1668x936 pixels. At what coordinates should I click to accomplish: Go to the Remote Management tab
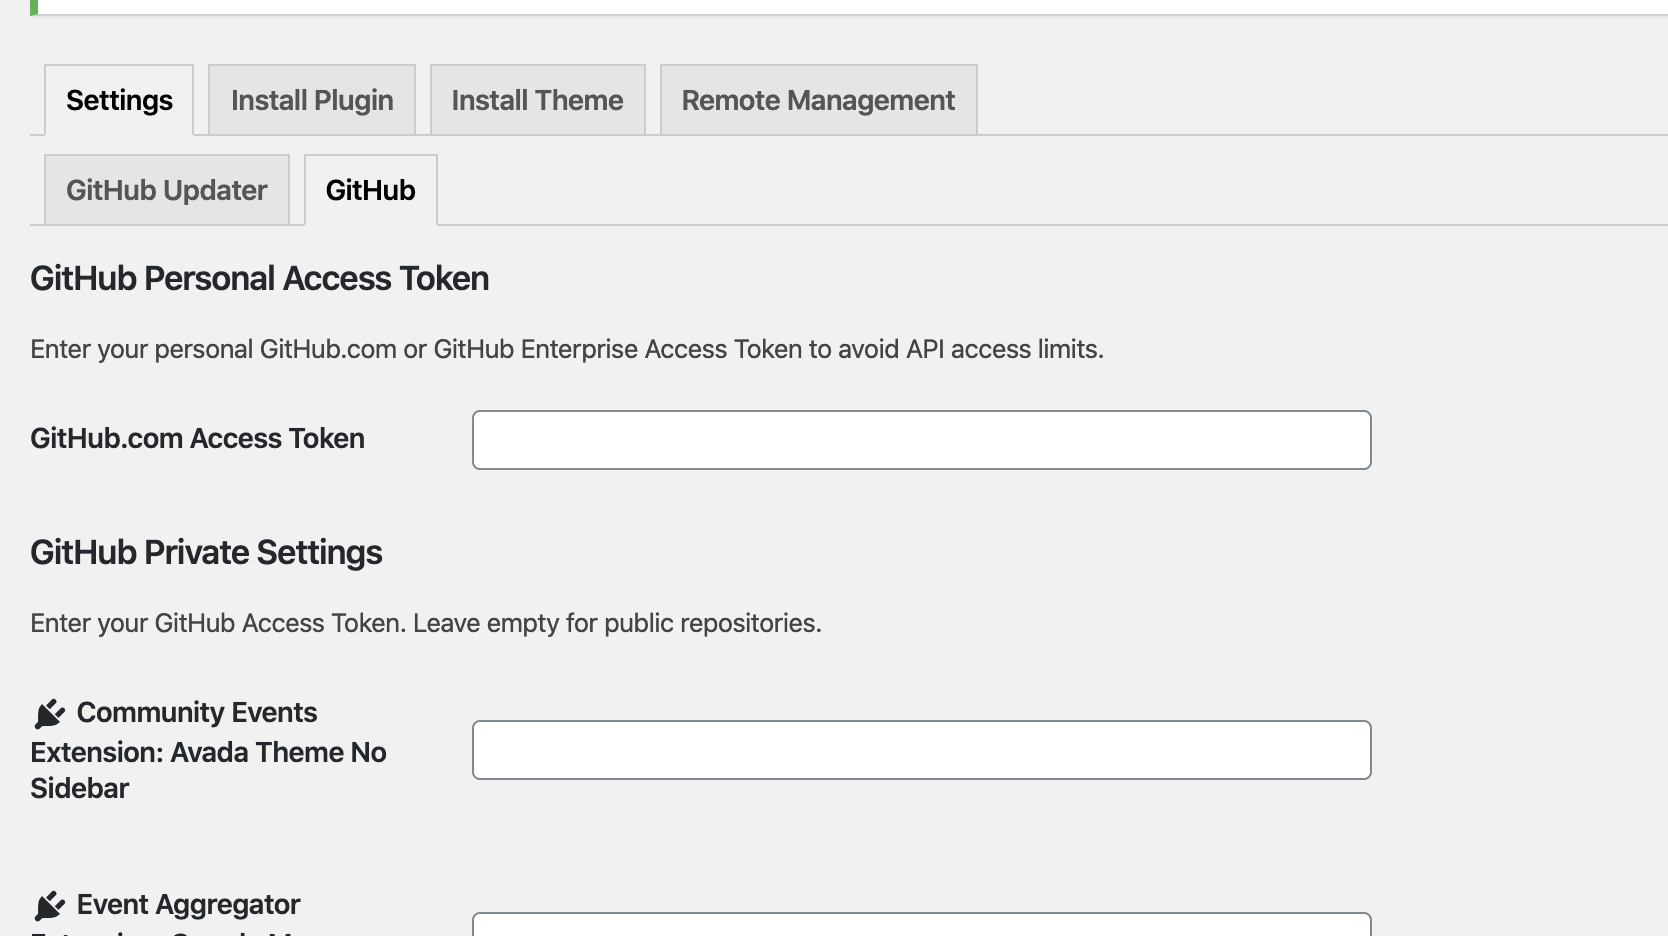coord(818,100)
